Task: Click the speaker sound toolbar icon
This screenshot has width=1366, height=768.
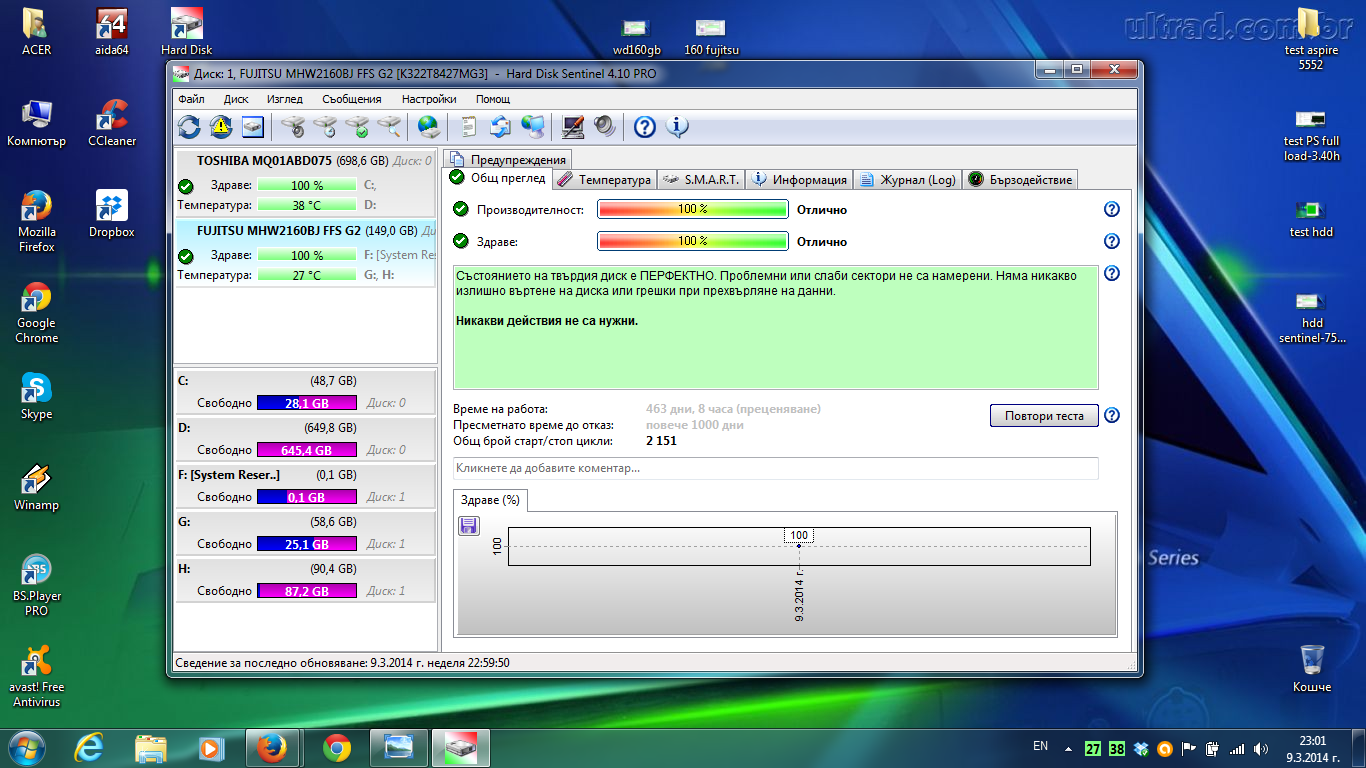Action: coord(604,126)
